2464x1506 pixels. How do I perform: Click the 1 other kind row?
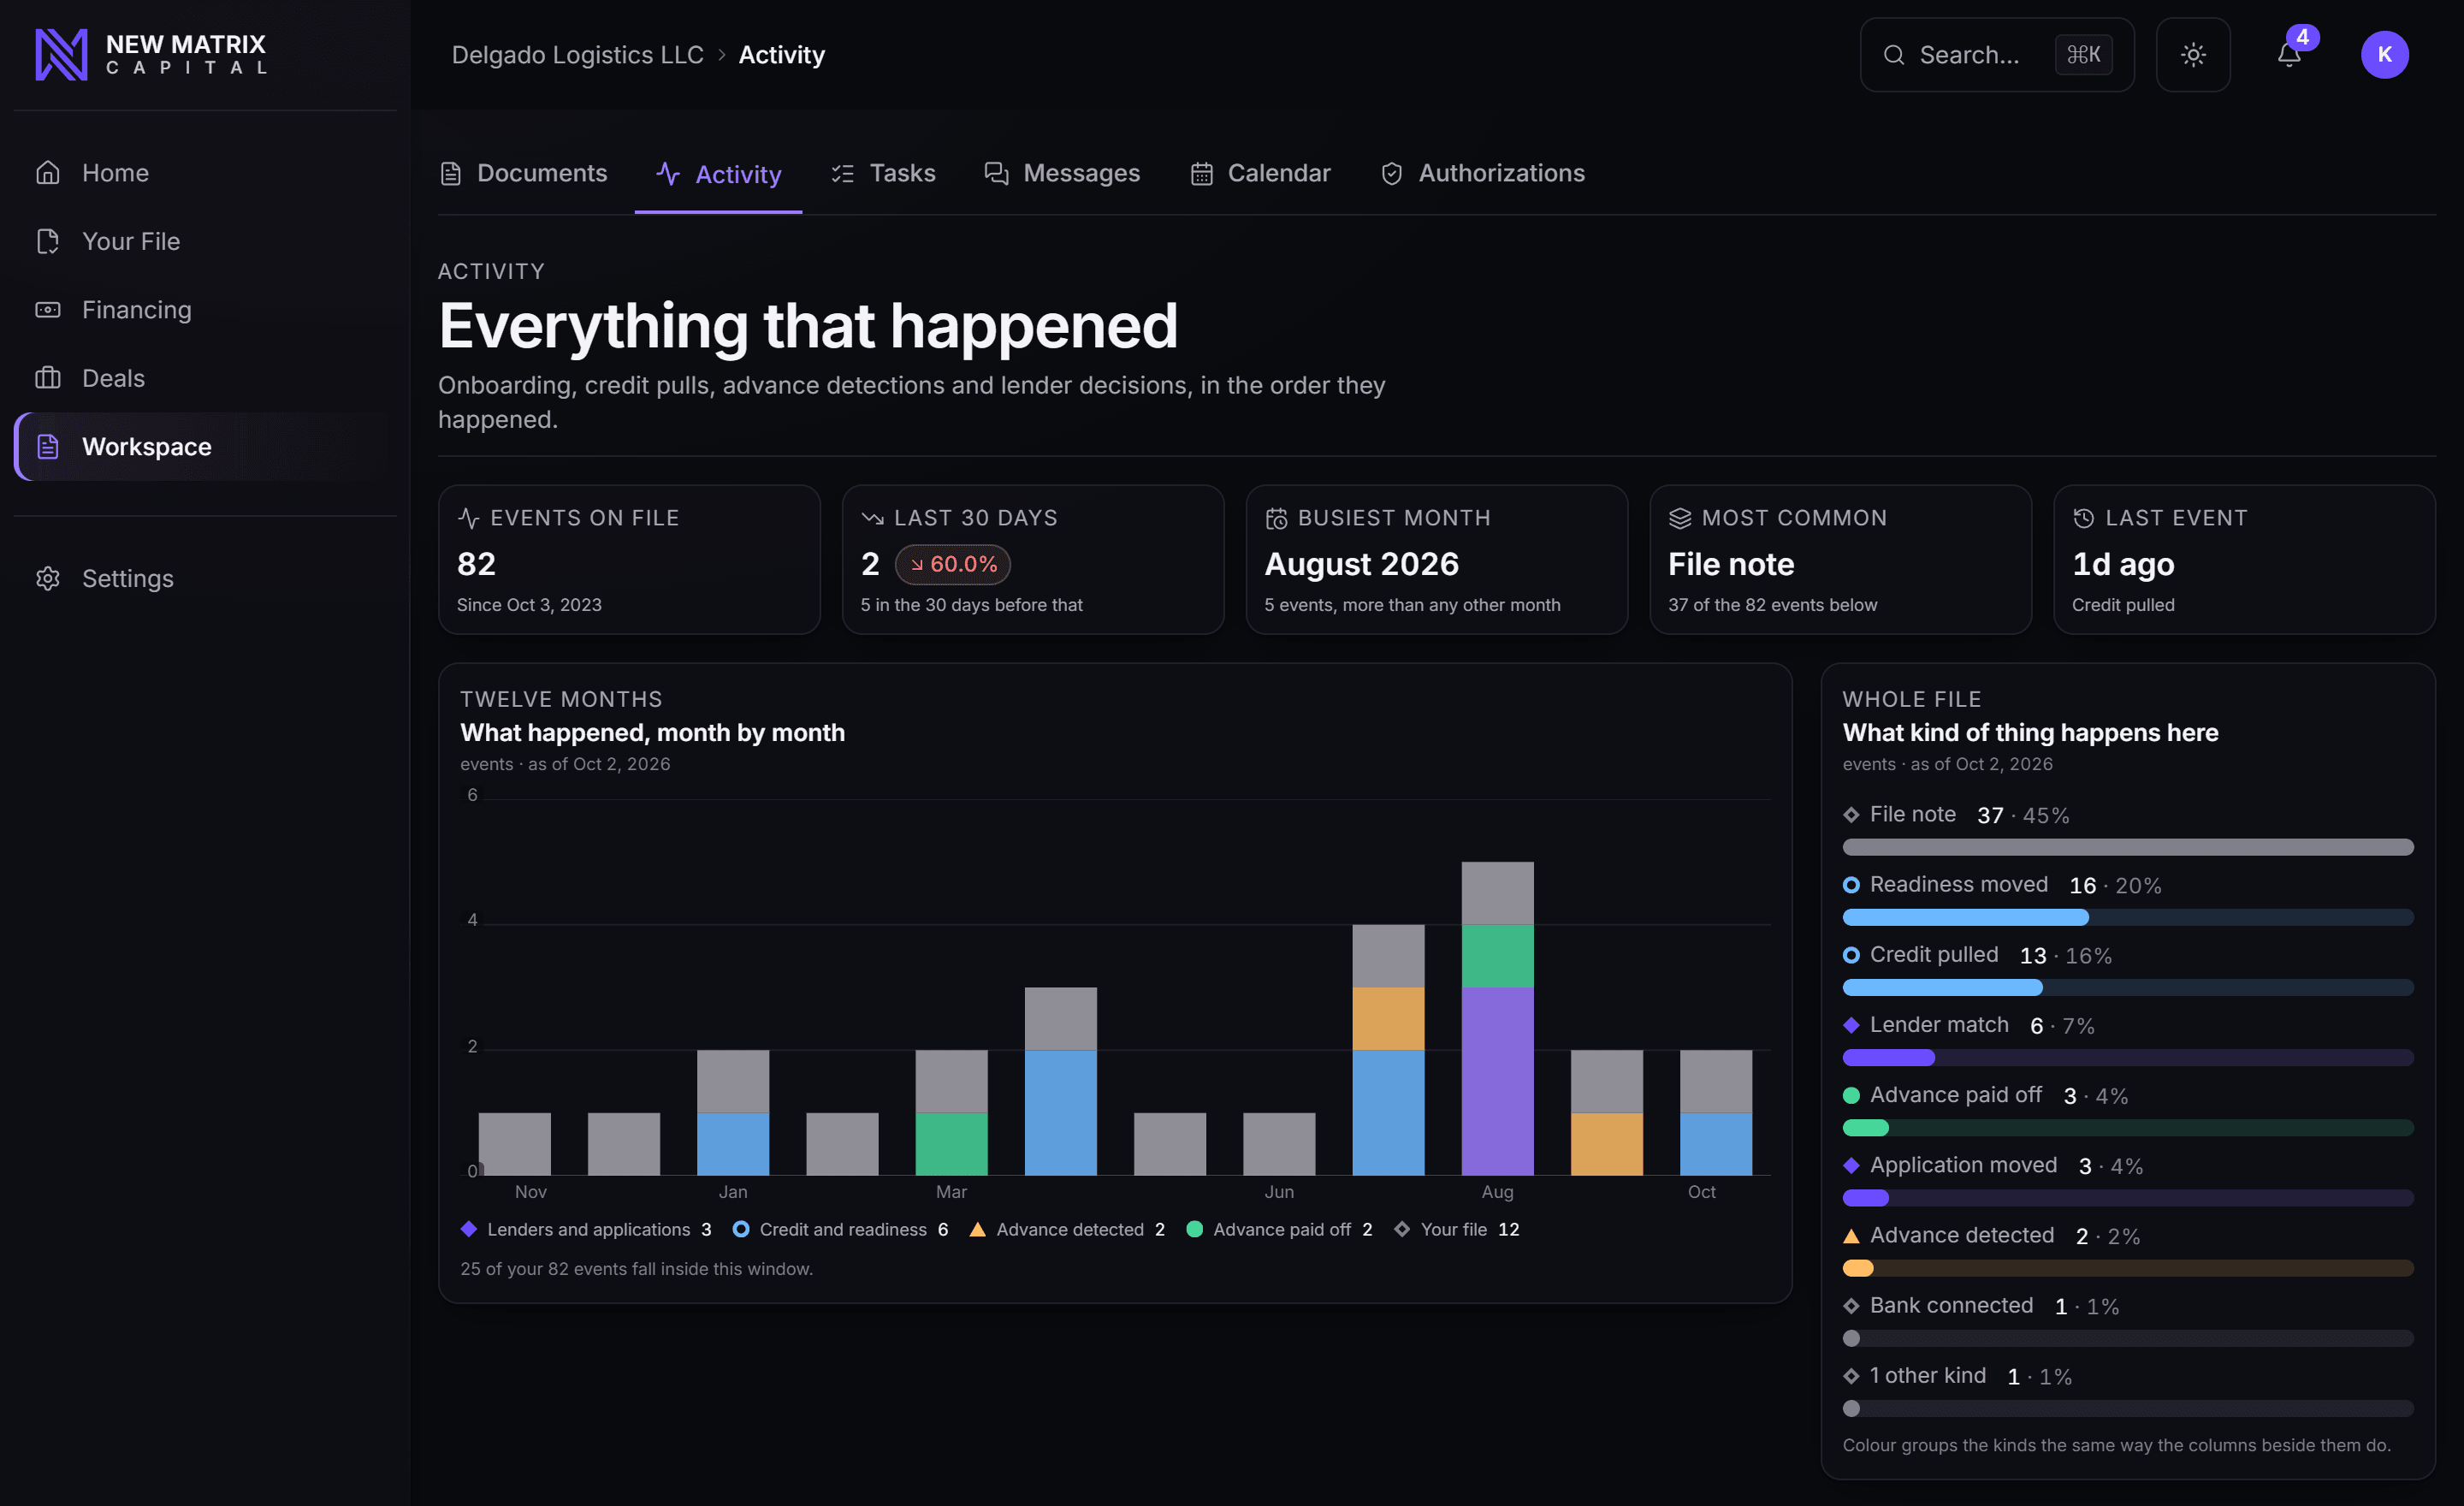(x=2128, y=1390)
